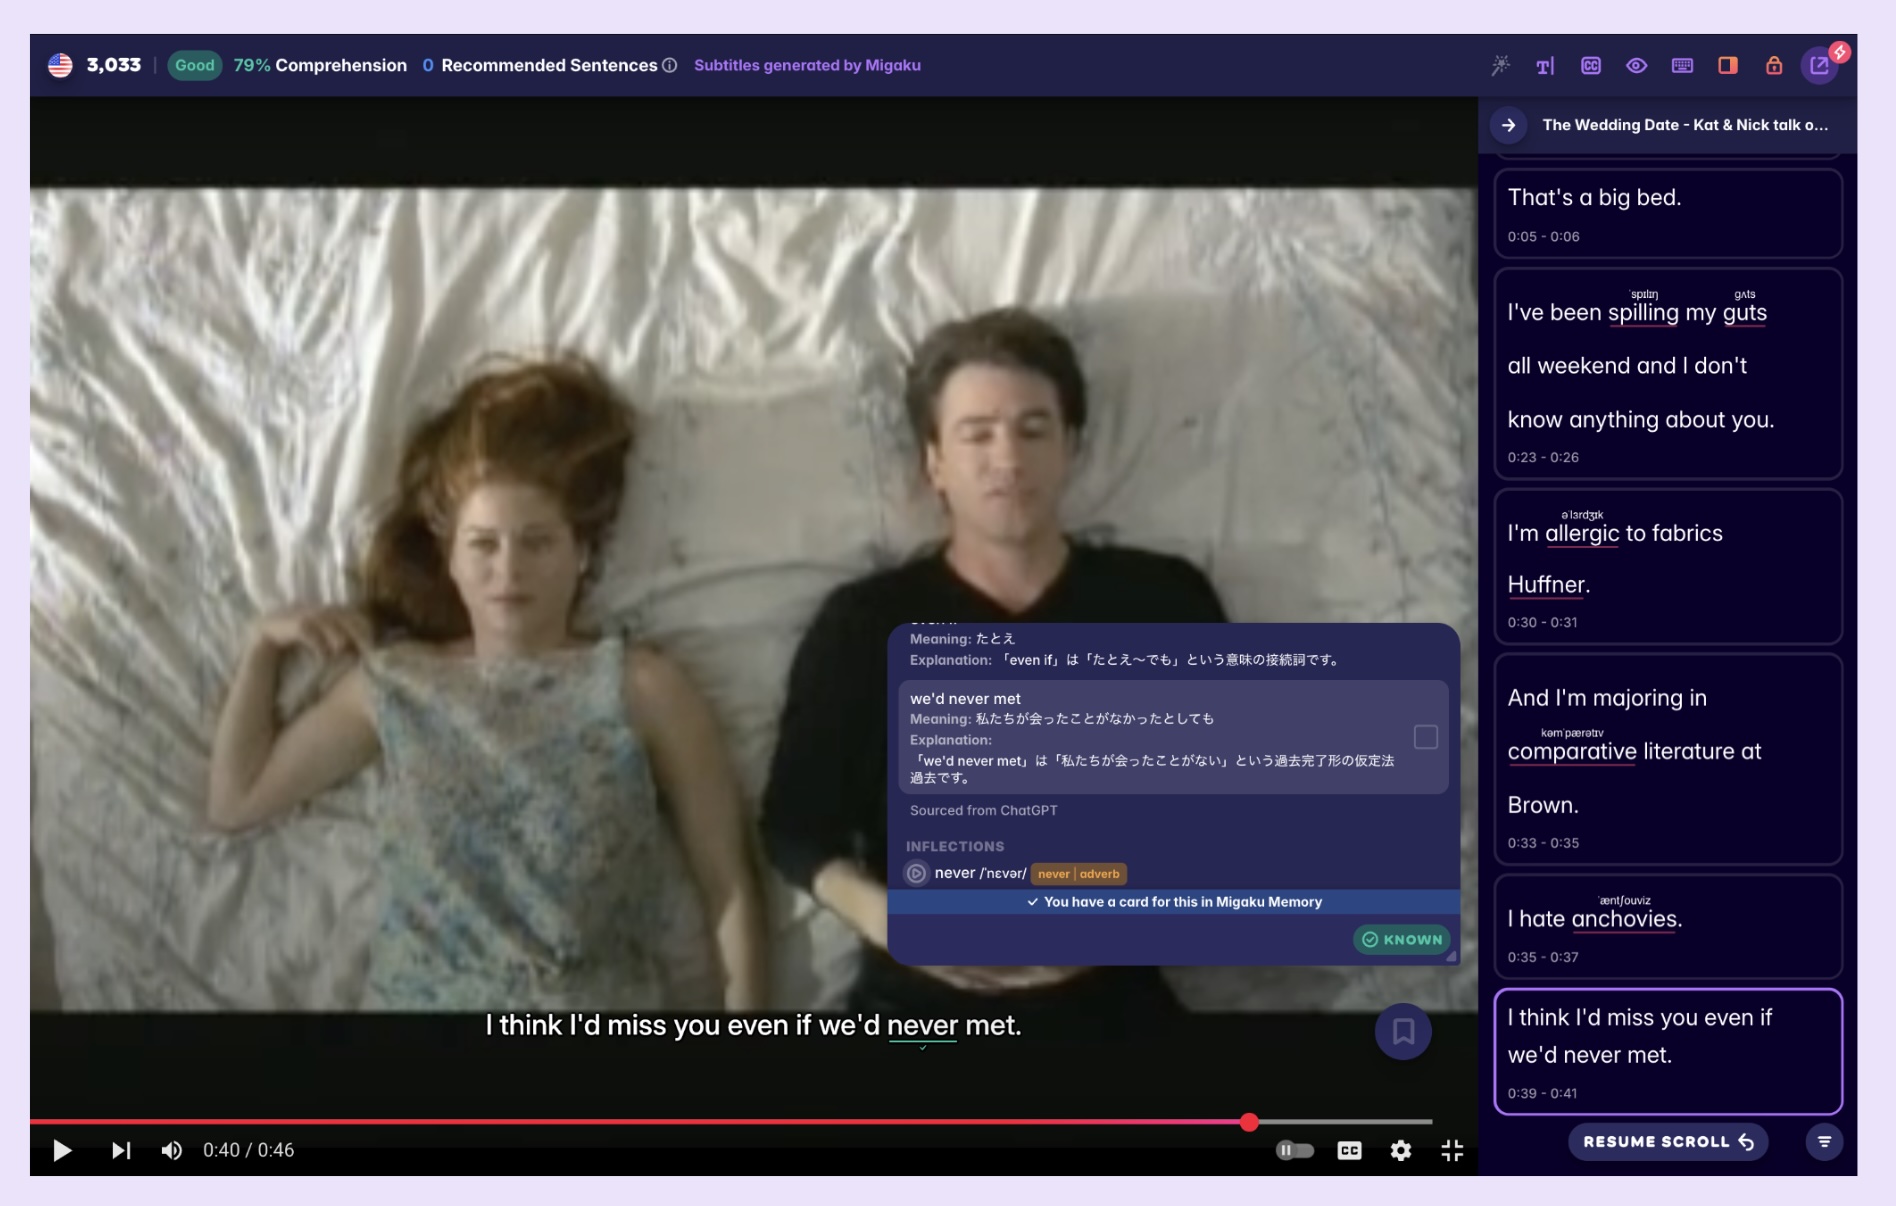The height and width of the screenshot is (1206, 1896).
Task: Click the lightning badge on the pop-out icon
Action: point(1839,52)
